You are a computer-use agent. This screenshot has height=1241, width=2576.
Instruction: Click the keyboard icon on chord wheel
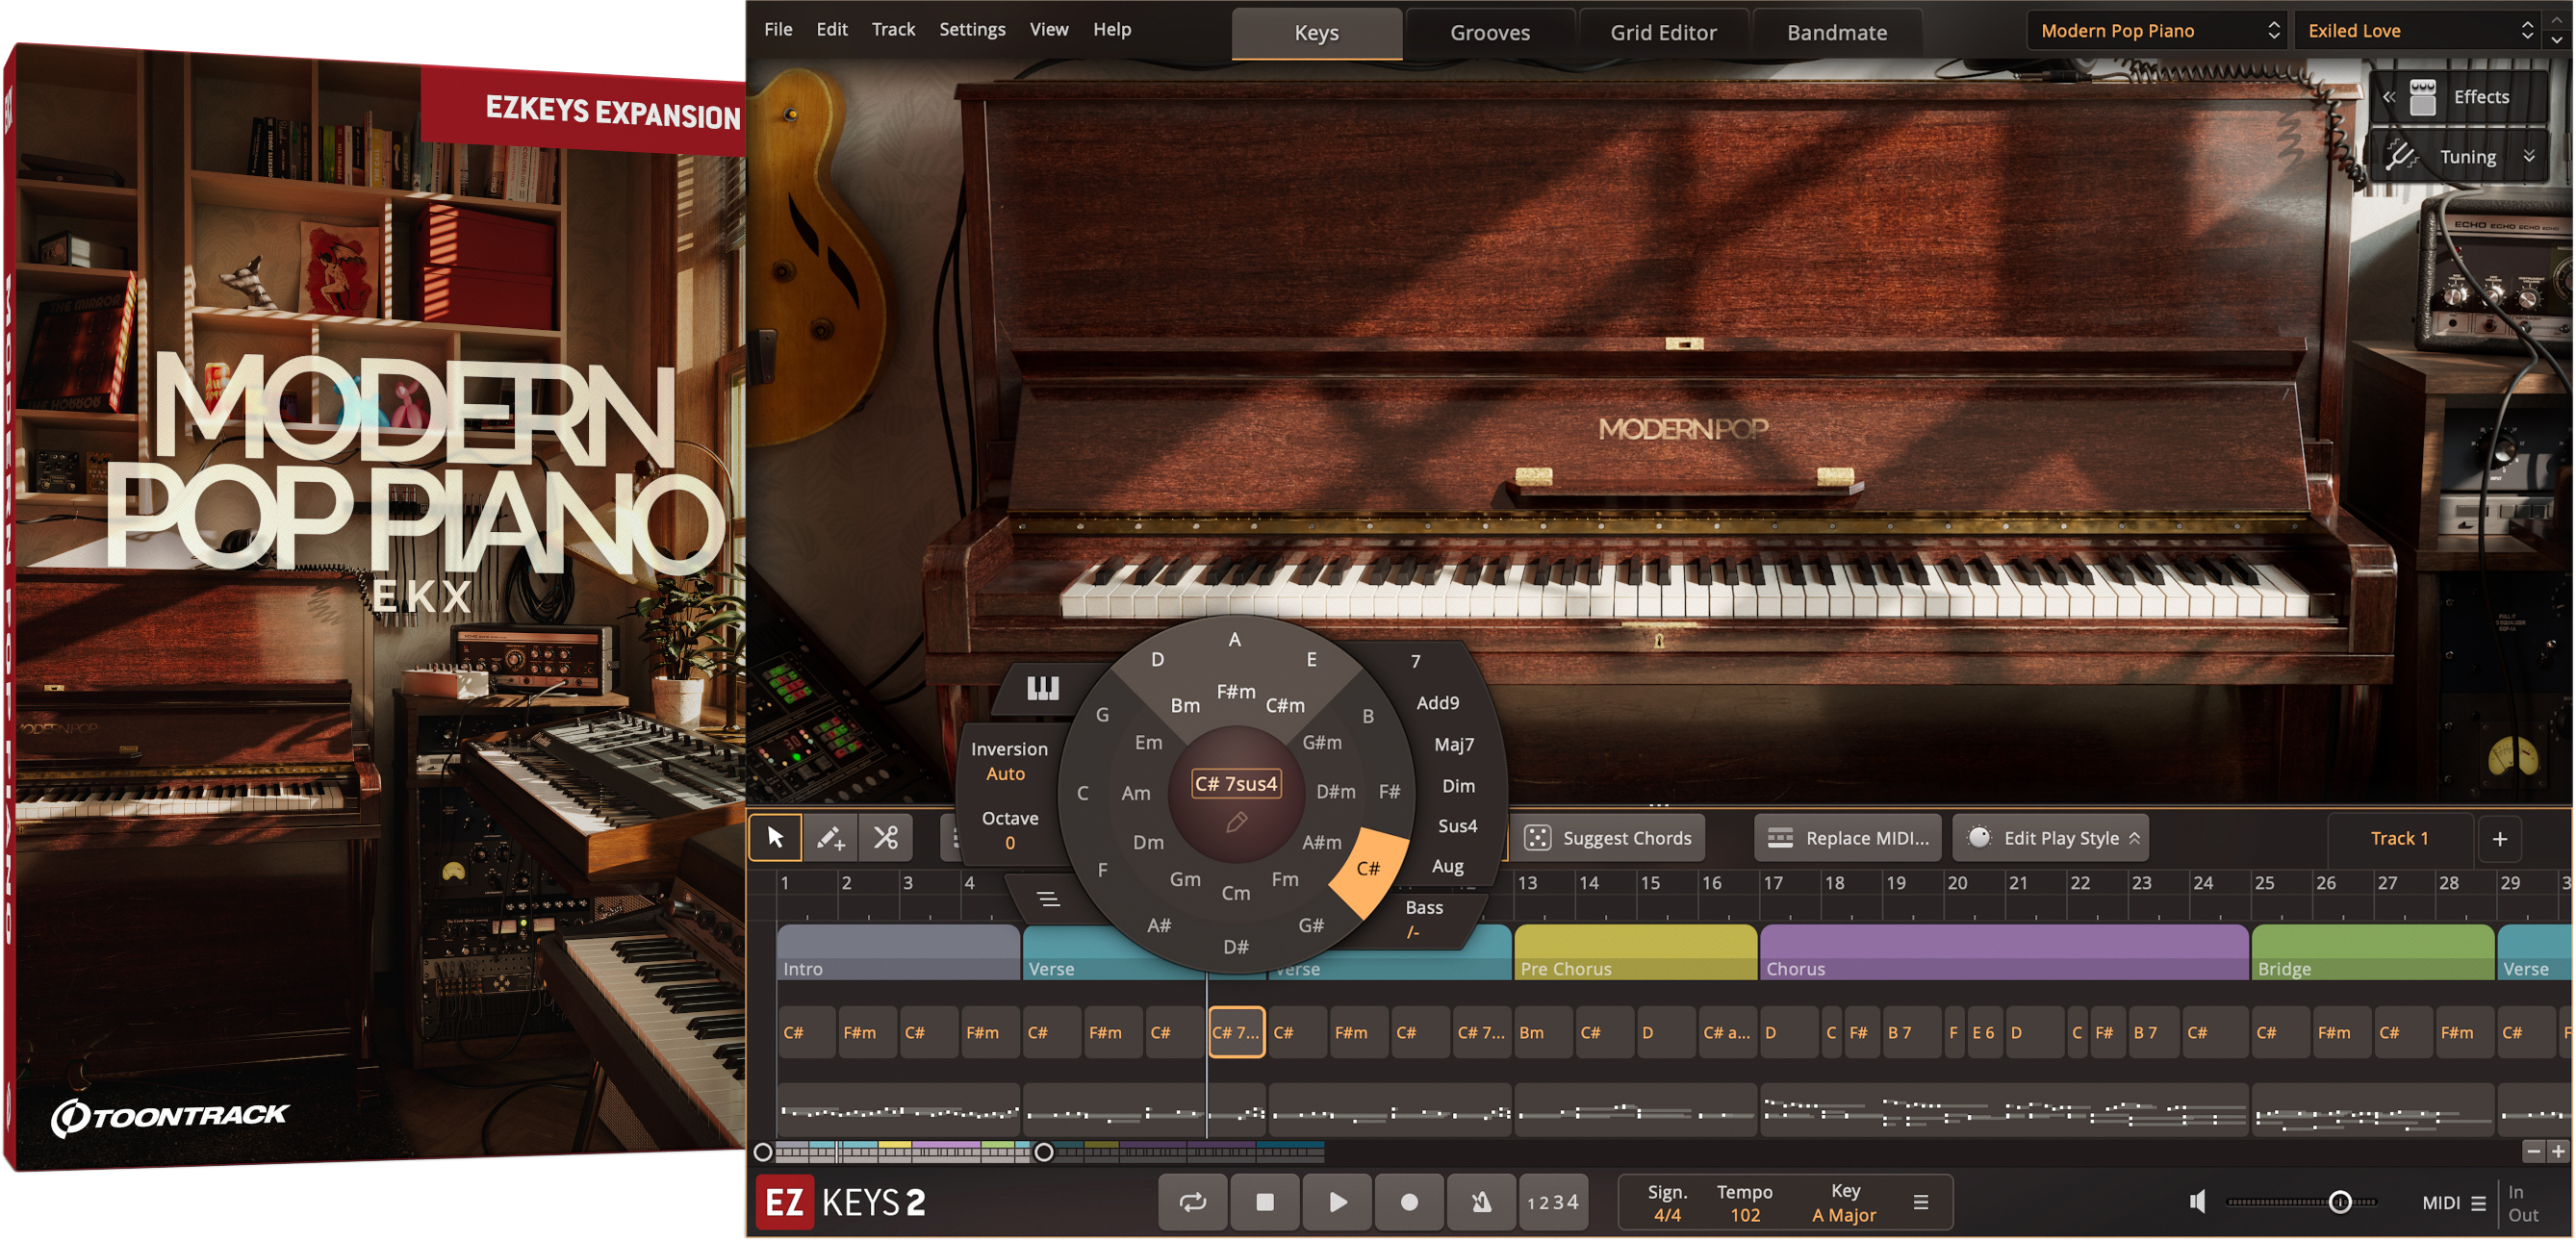click(x=1042, y=688)
